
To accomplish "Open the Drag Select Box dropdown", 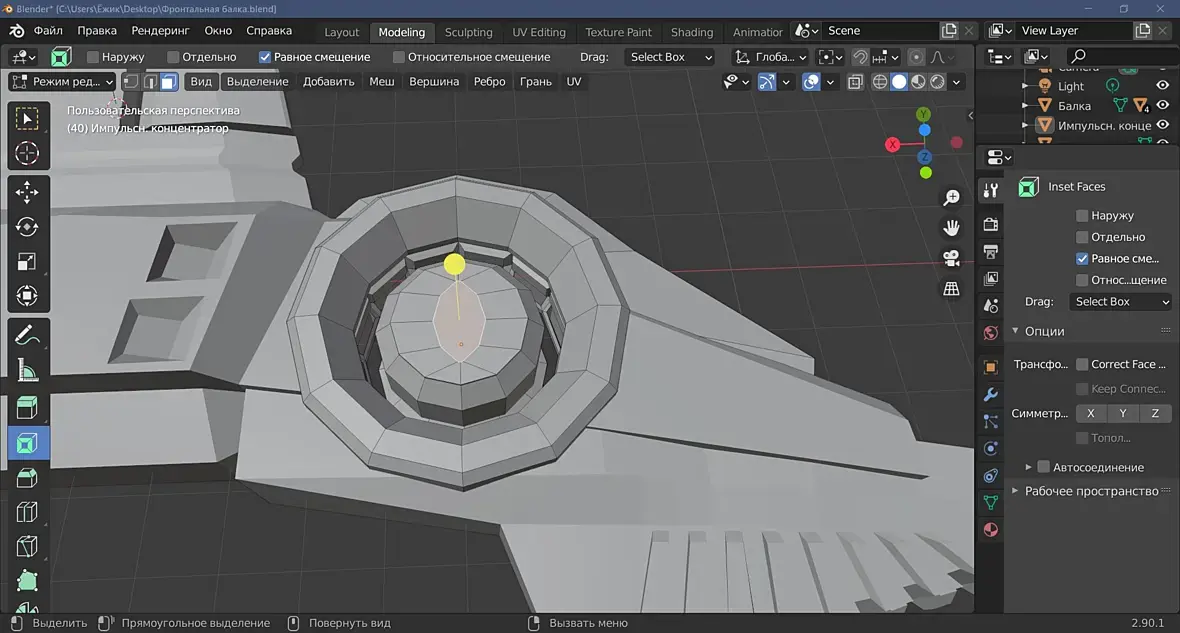I will [670, 57].
